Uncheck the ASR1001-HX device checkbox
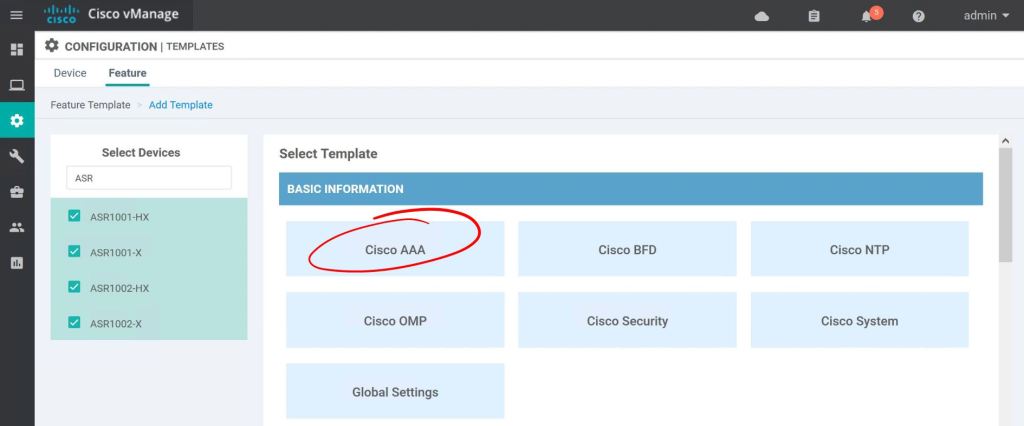The height and width of the screenshot is (426, 1024). pyautogui.click(x=74, y=216)
